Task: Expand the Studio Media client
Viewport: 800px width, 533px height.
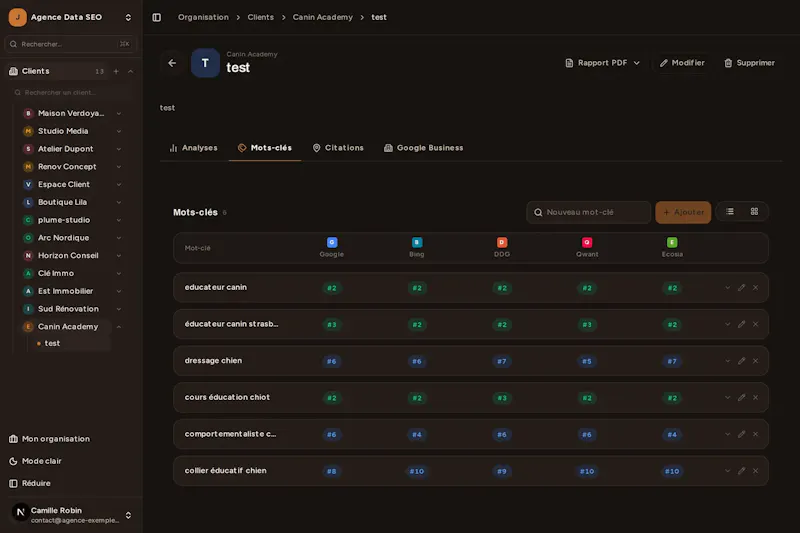Action: point(119,131)
